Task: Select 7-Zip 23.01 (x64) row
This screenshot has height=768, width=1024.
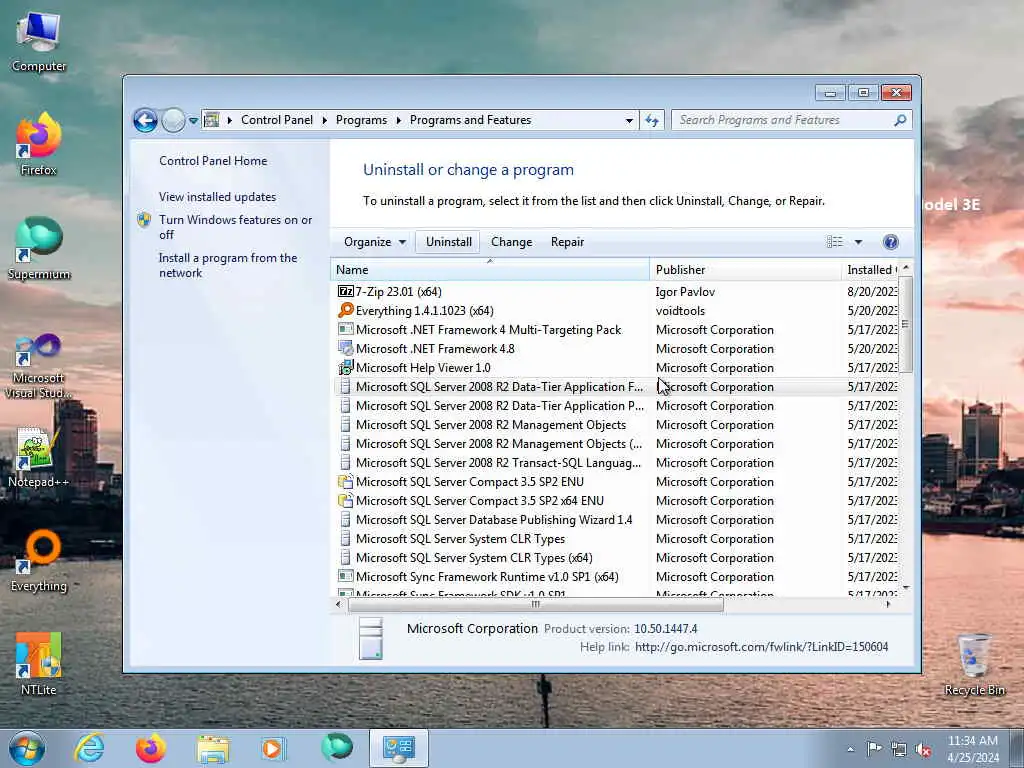Action: click(616, 292)
